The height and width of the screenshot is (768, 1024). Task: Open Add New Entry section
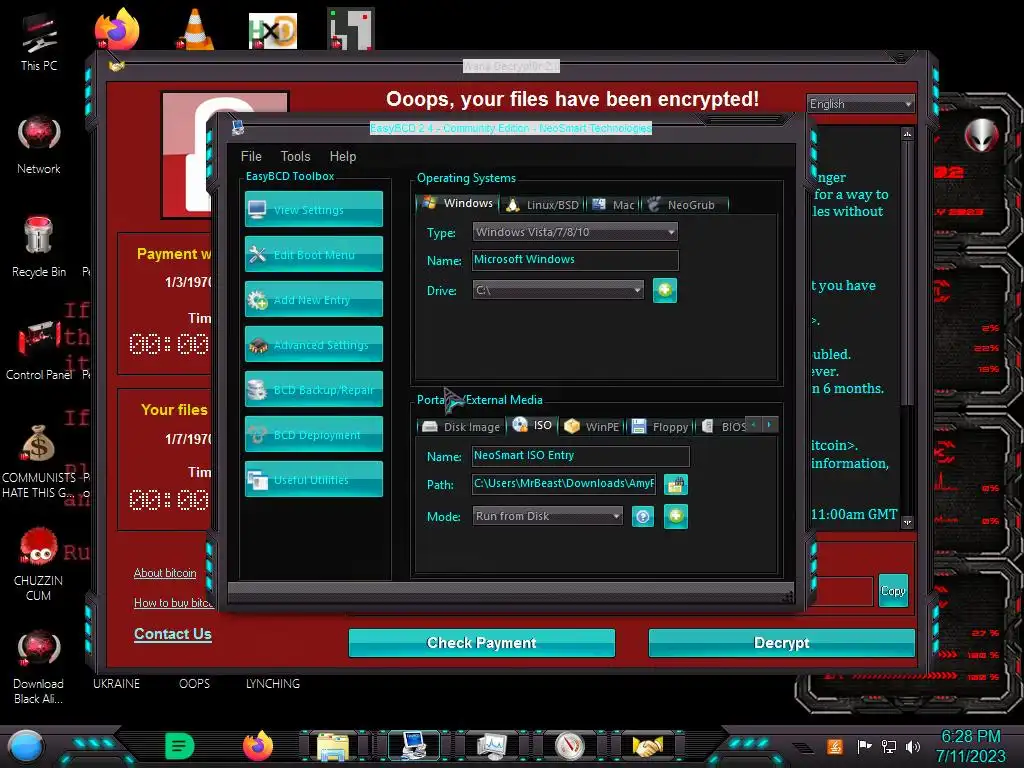click(x=313, y=299)
